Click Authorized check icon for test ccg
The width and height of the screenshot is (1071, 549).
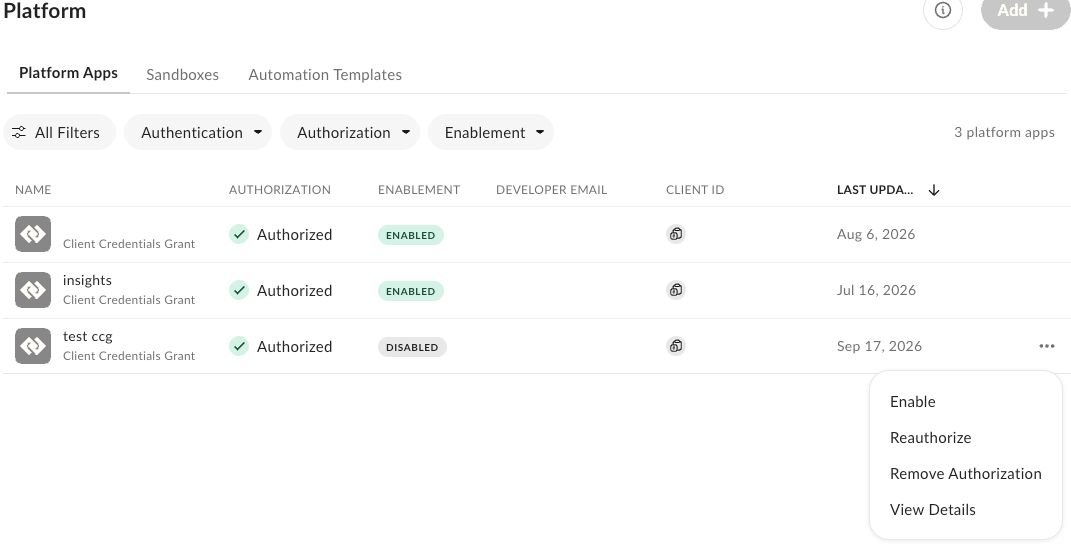pos(239,346)
